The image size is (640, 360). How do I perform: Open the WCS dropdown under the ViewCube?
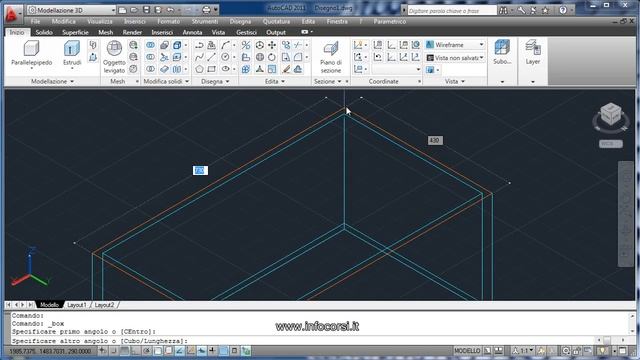611,144
